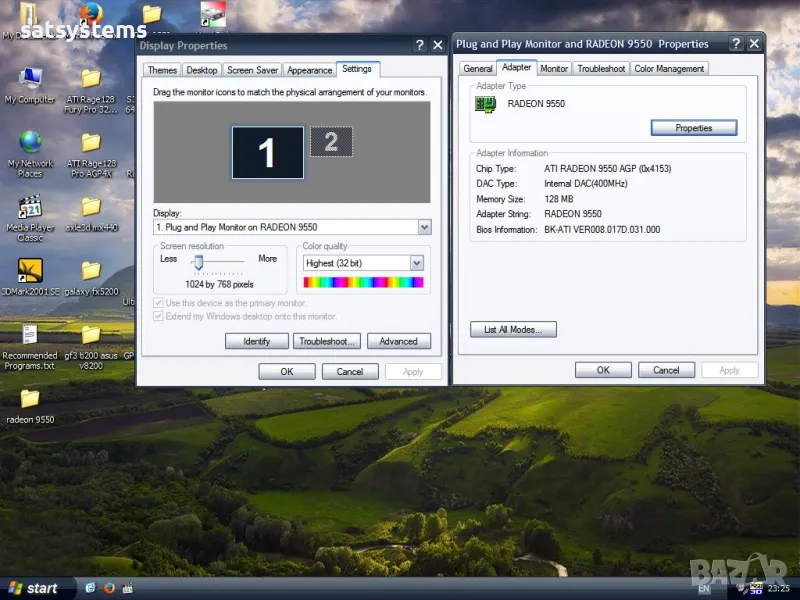The height and width of the screenshot is (600, 800).
Task: Expand the Display monitor dropdown
Action: tap(424, 227)
